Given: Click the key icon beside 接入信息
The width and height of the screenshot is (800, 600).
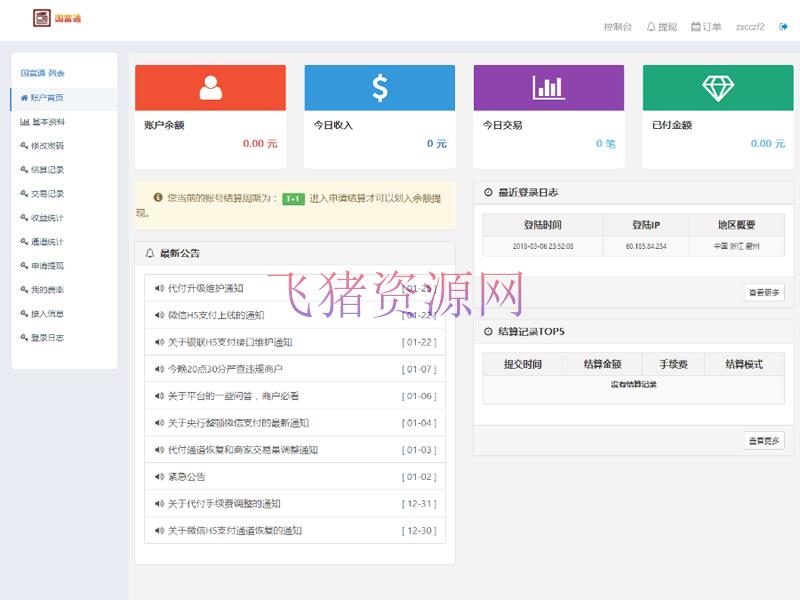Looking at the screenshot, I should pos(24,313).
